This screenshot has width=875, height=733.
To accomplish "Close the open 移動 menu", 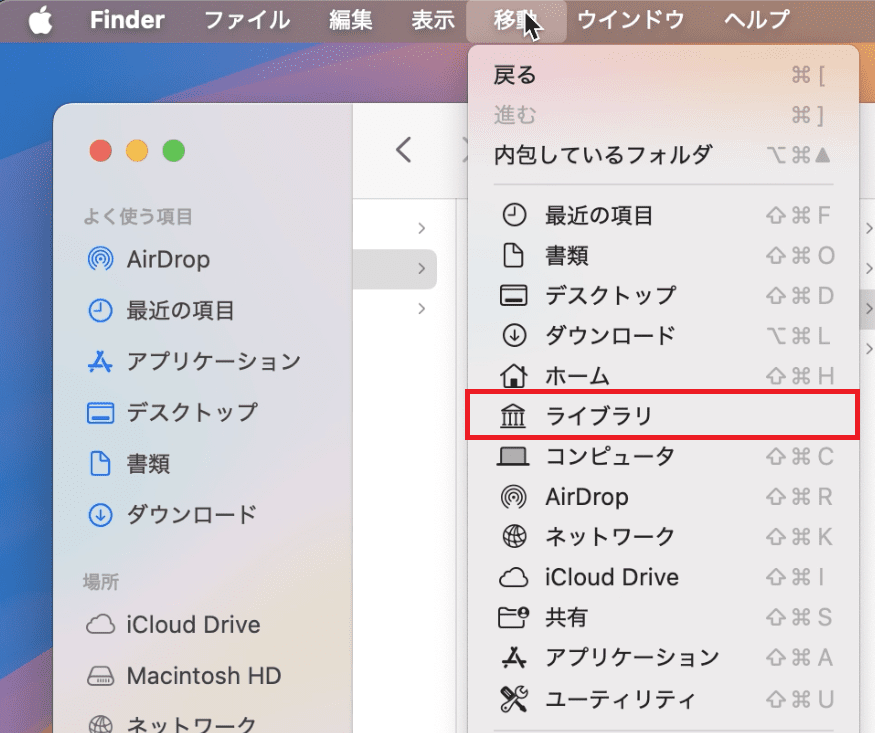I will coord(516,21).
